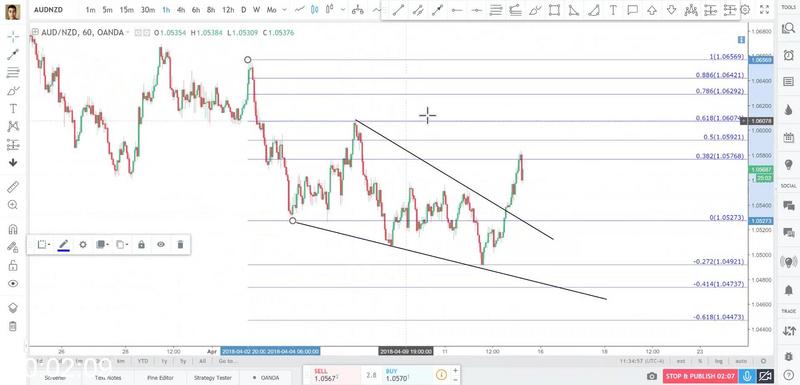Select the Fibonacci tools in left toolbar
Viewport: 800px width, 385px height.
click(13, 72)
